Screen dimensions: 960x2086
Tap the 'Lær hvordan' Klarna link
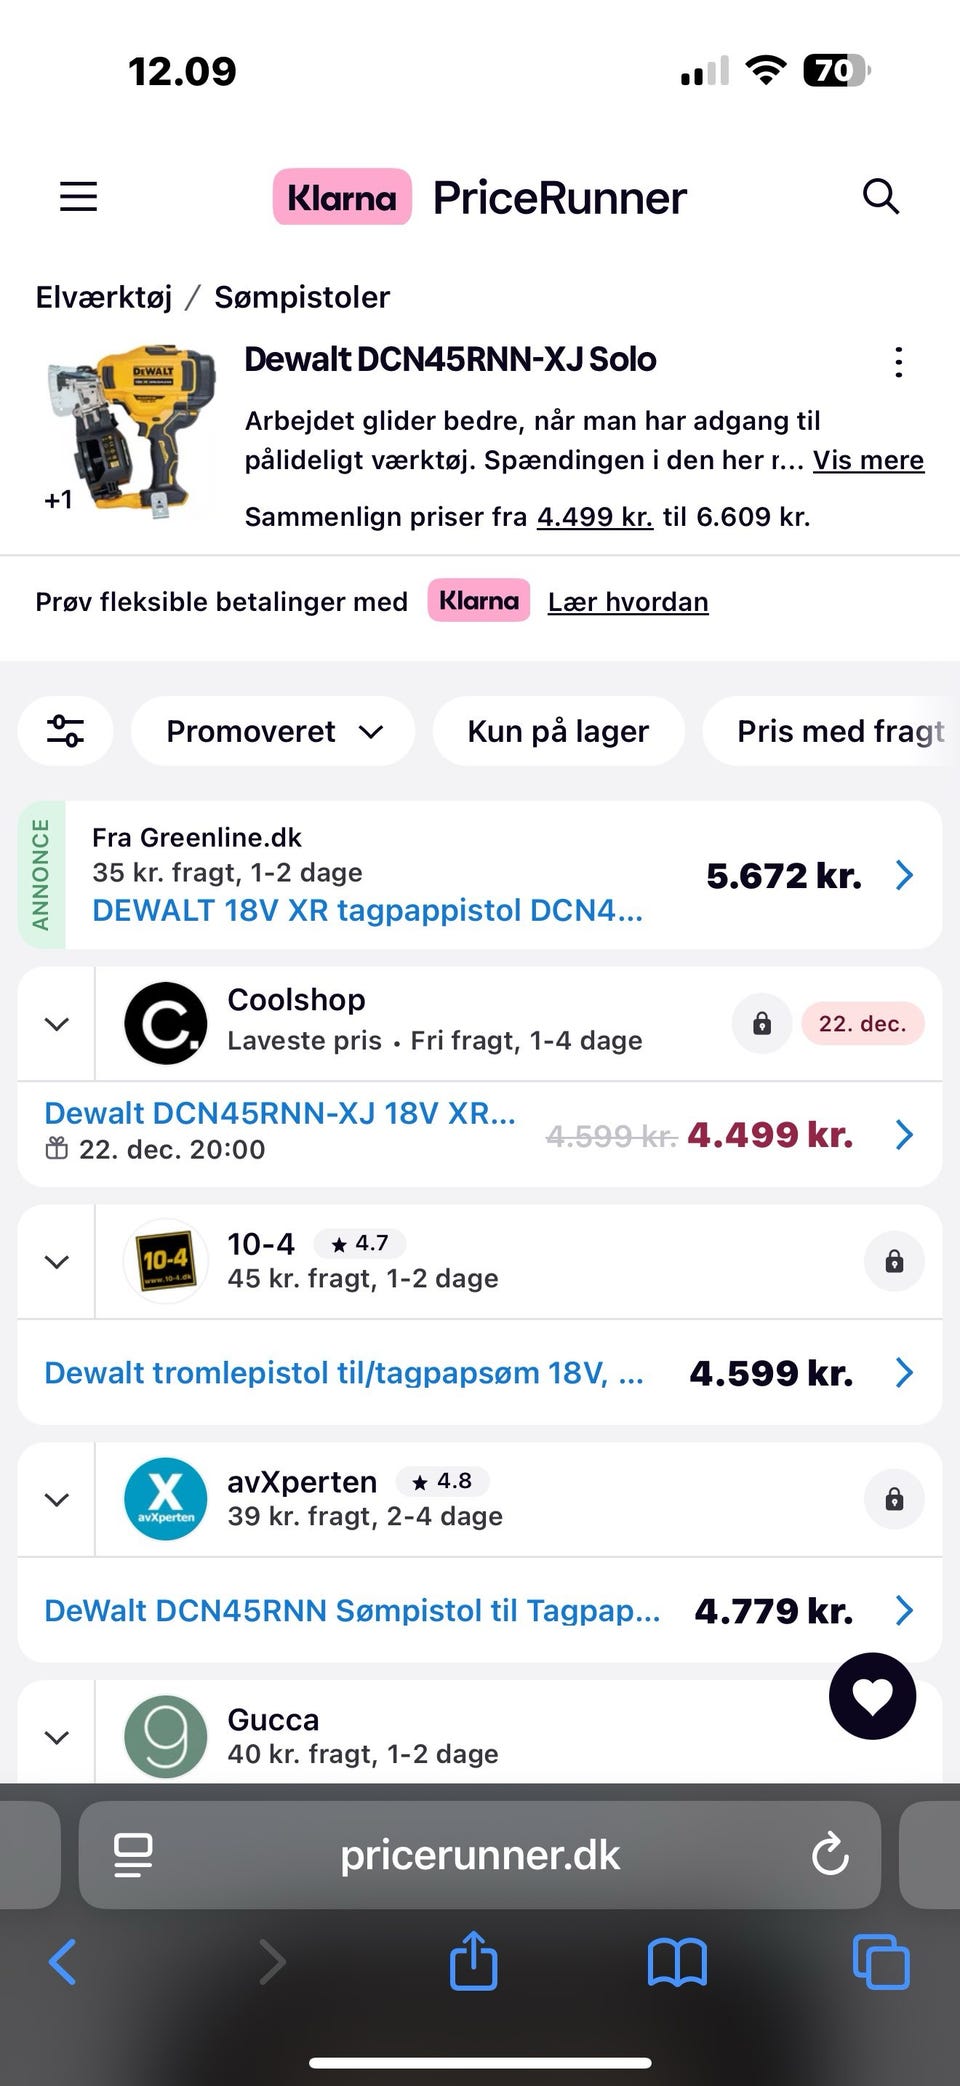tap(628, 602)
